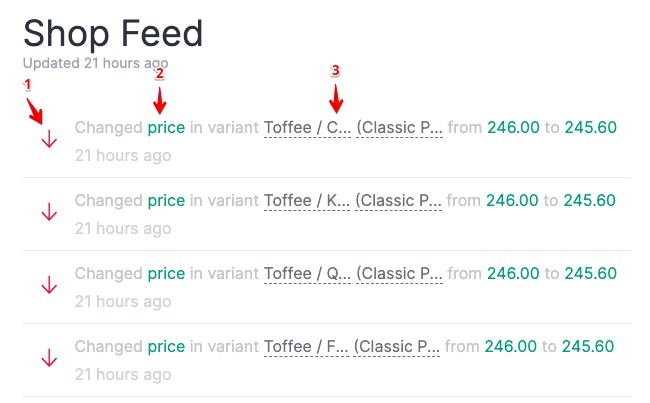Screen dimensions: 650x403
Task: Select the red arrow icon for the Toffee / Q change
Action: tap(49, 286)
